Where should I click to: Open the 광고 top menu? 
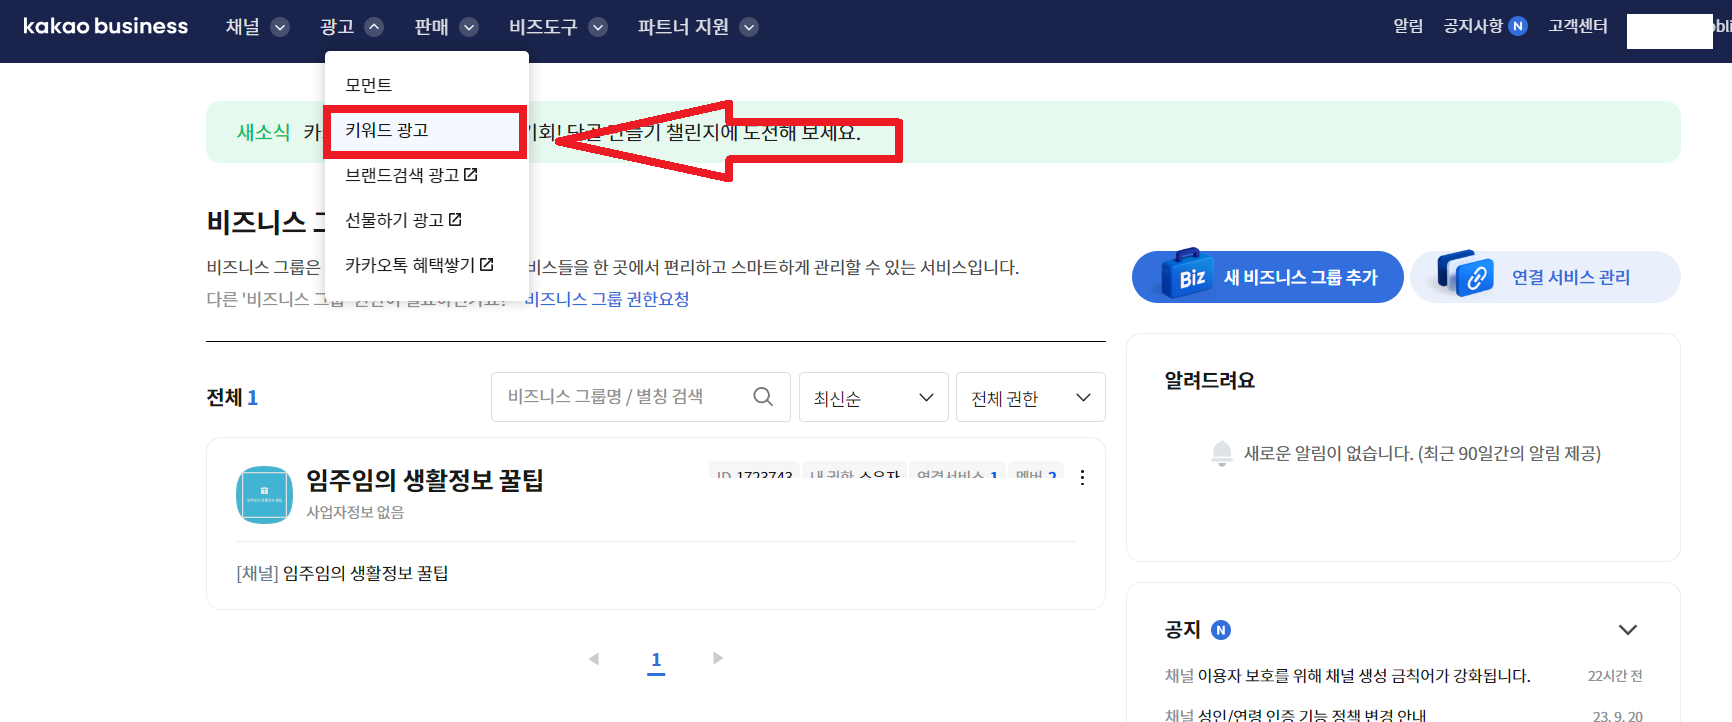coord(337,27)
